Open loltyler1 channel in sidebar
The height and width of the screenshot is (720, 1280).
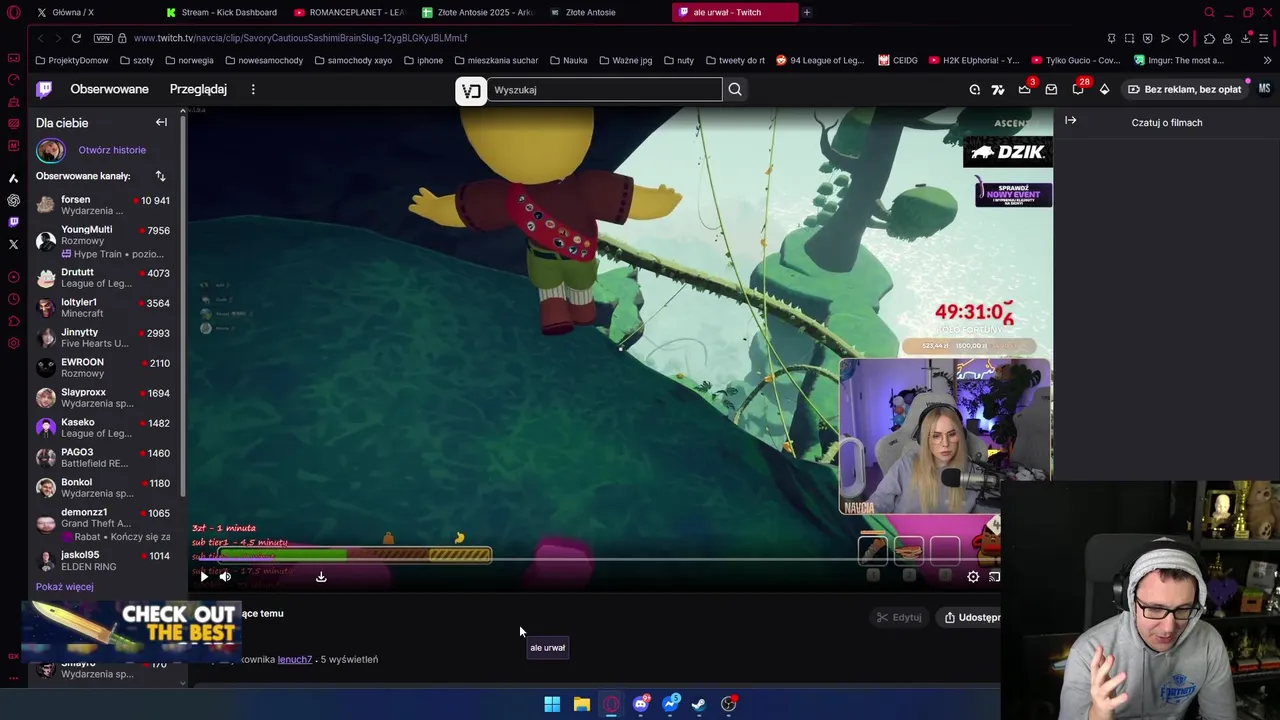click(x=104, y=307)
